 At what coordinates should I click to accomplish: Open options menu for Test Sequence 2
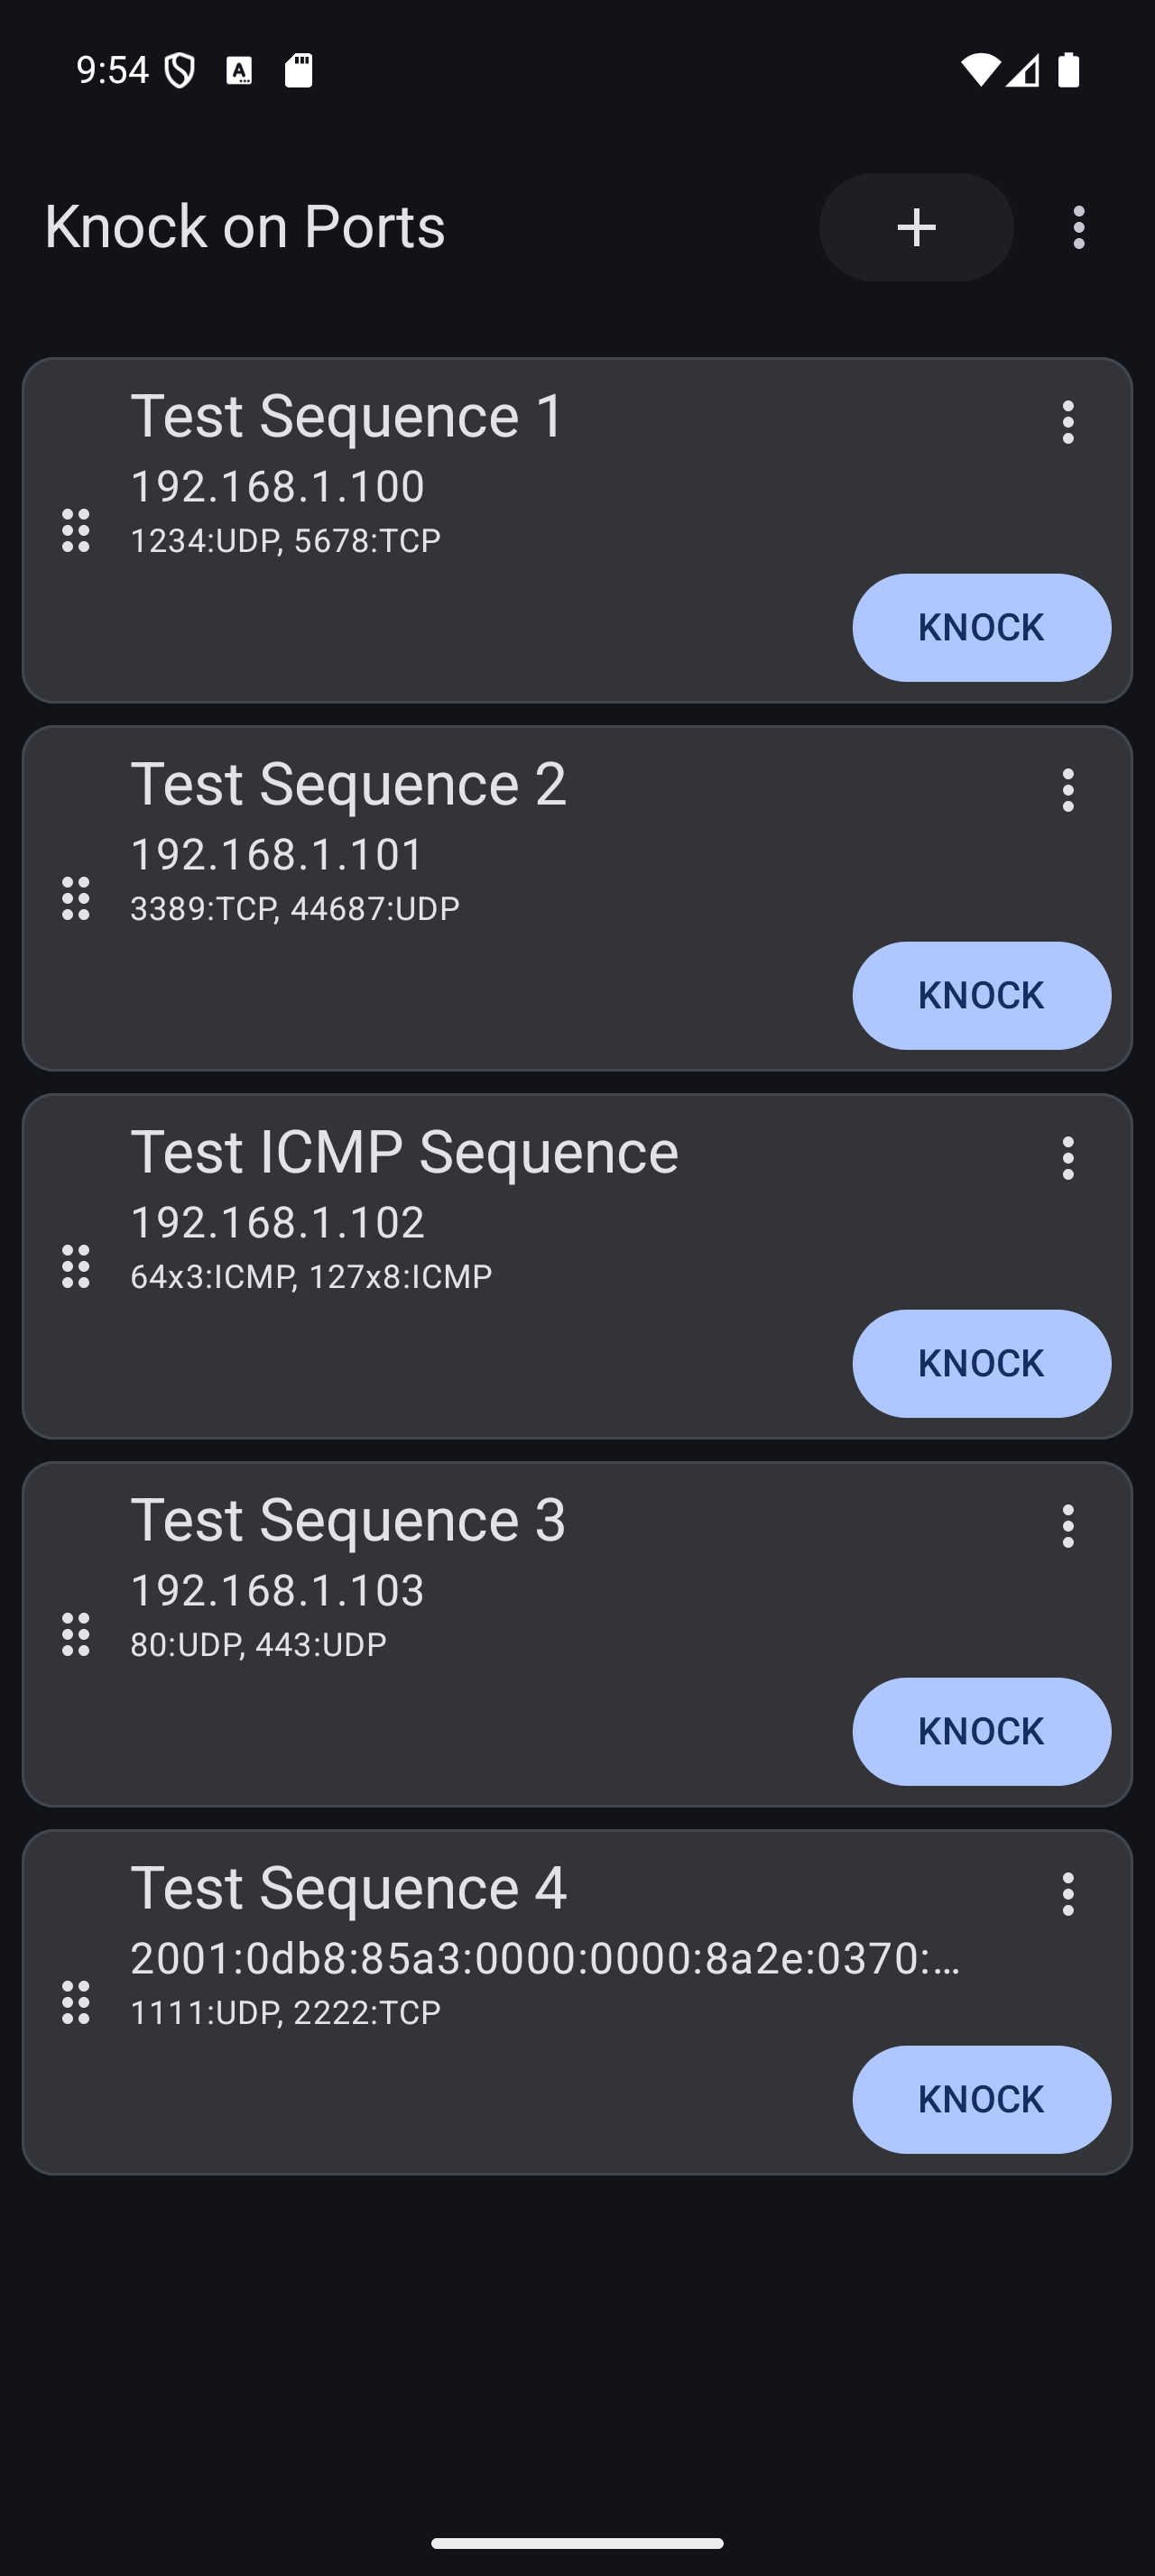1067,790
